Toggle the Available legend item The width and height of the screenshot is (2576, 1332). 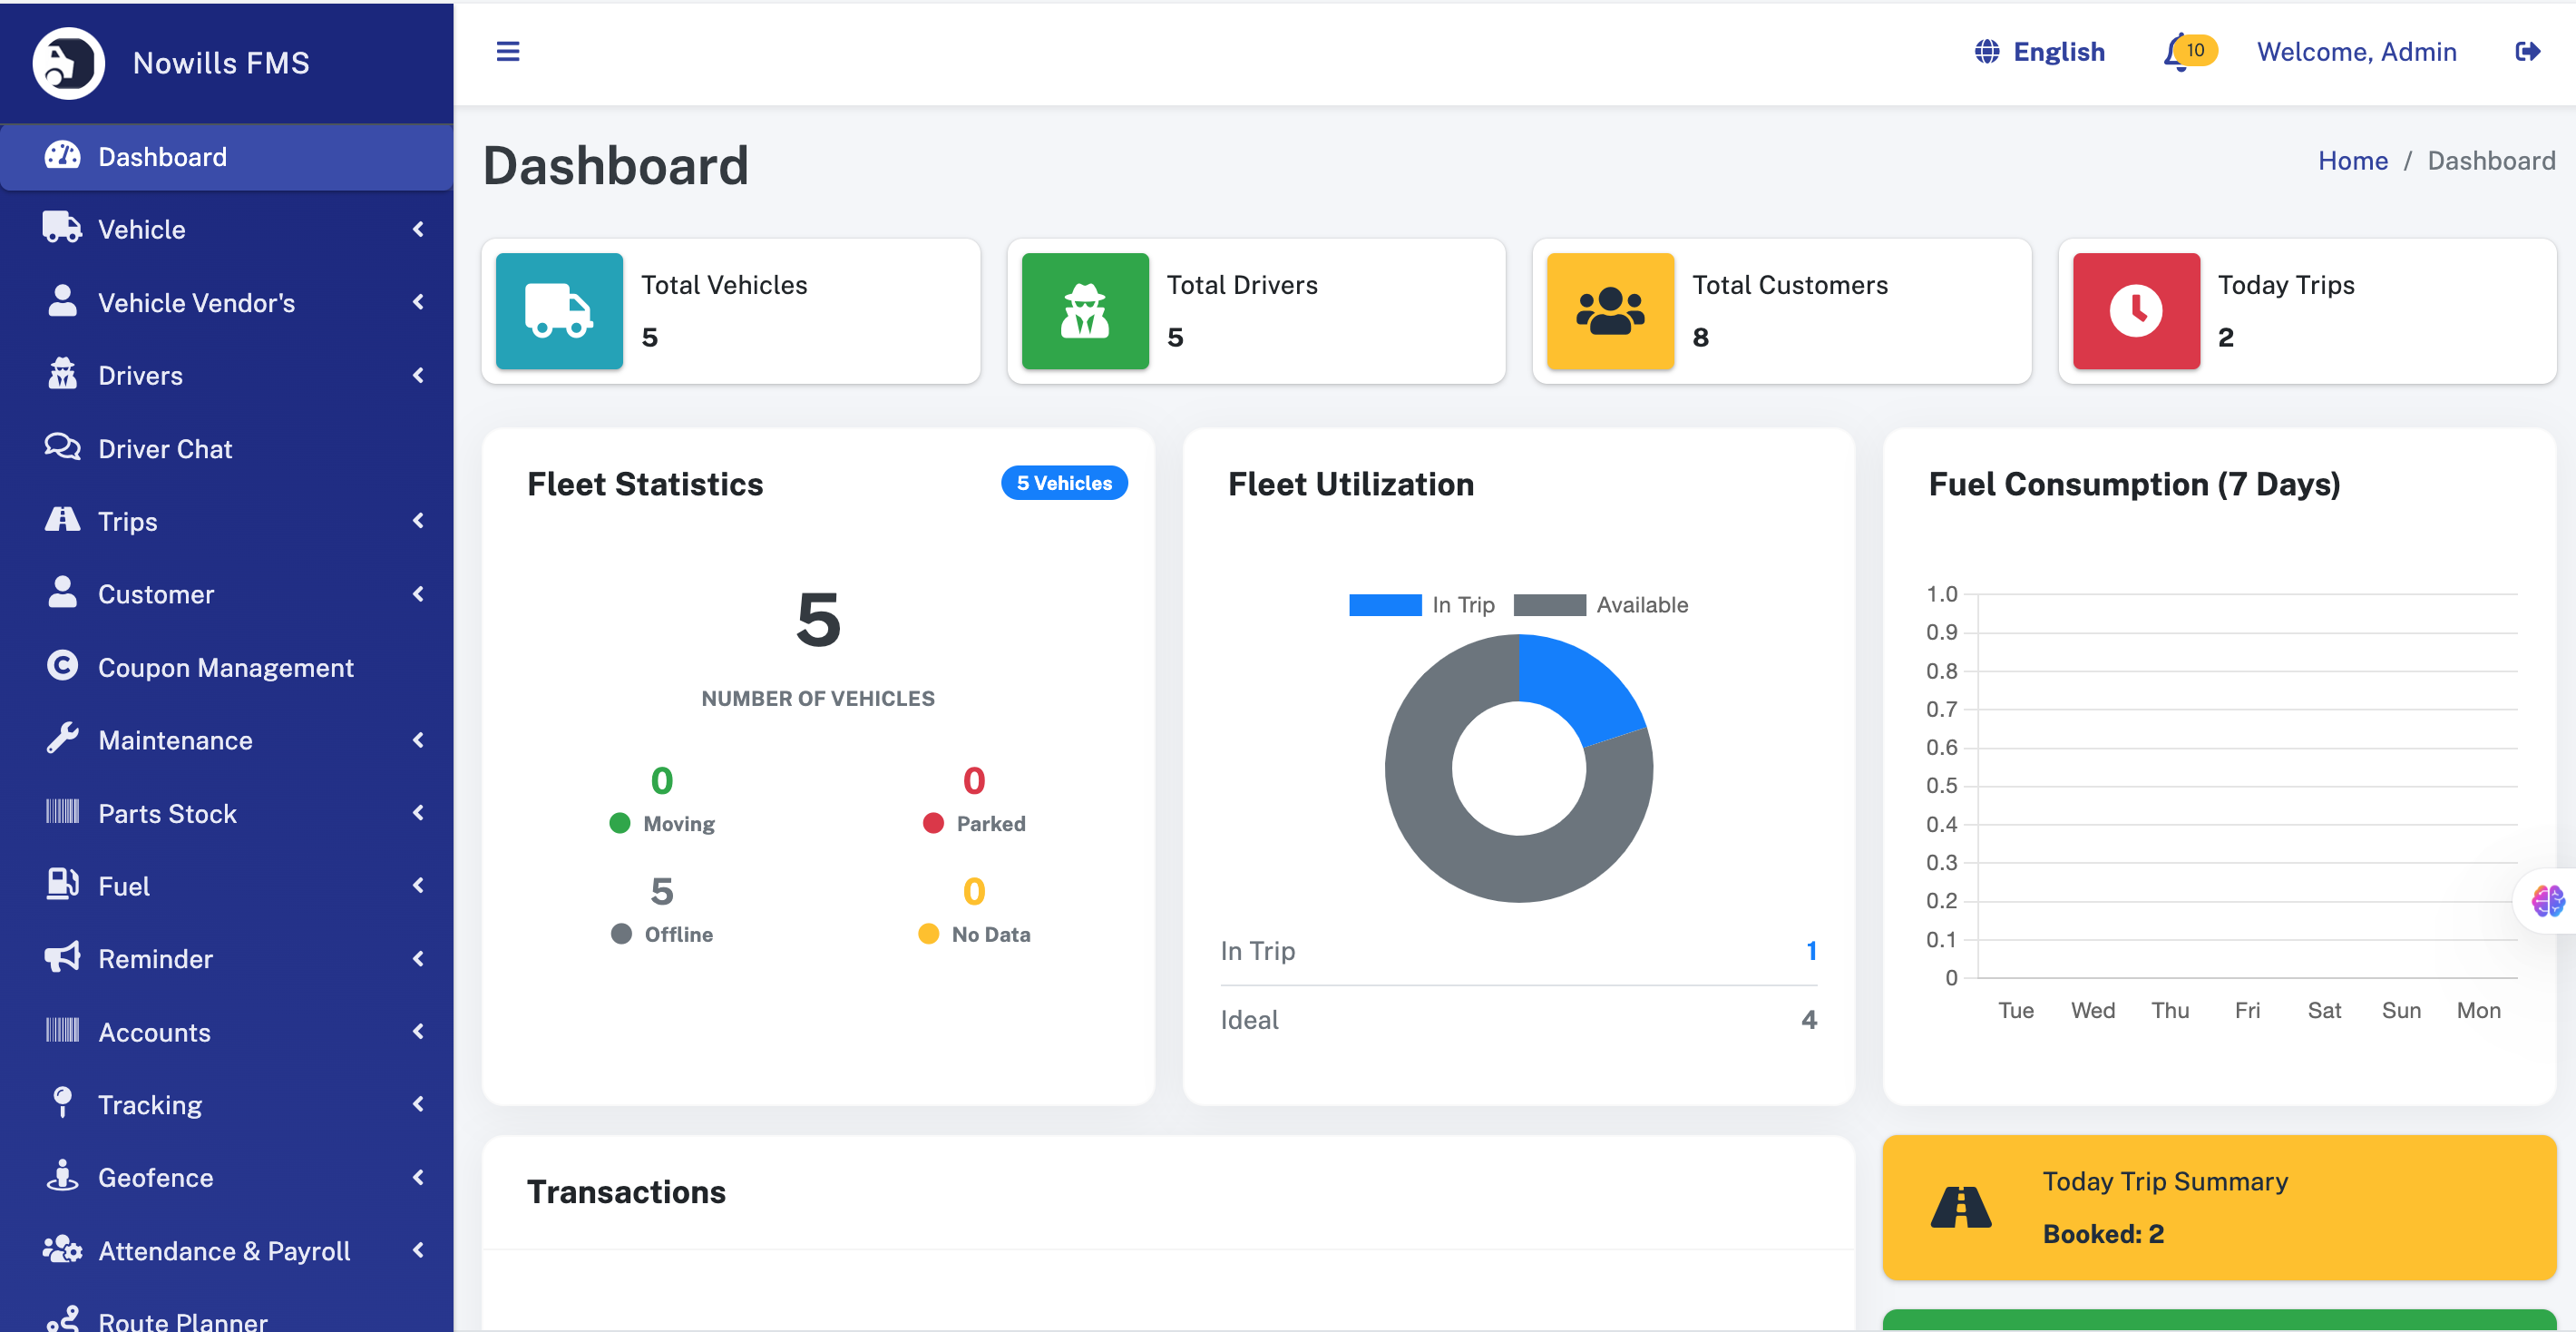(x=1600, y=605)
